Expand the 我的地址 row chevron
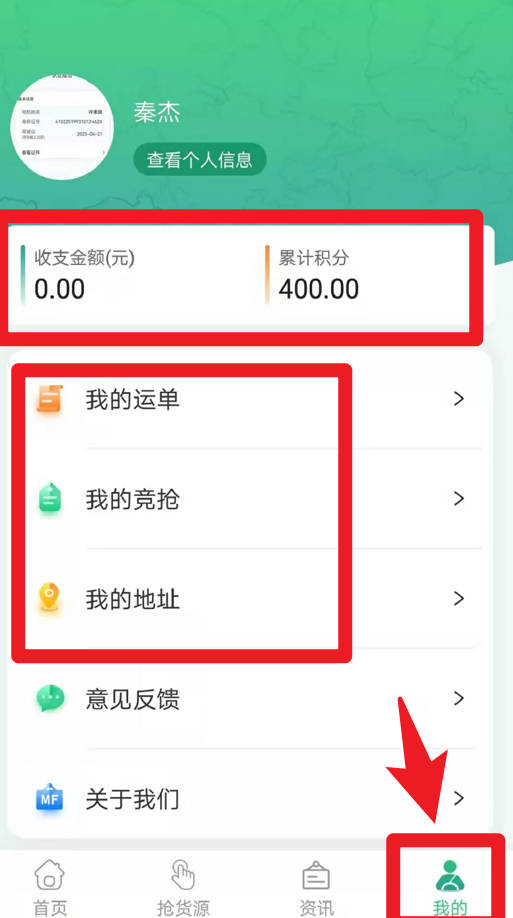513x918 pixels. click(x=459, y=598)
